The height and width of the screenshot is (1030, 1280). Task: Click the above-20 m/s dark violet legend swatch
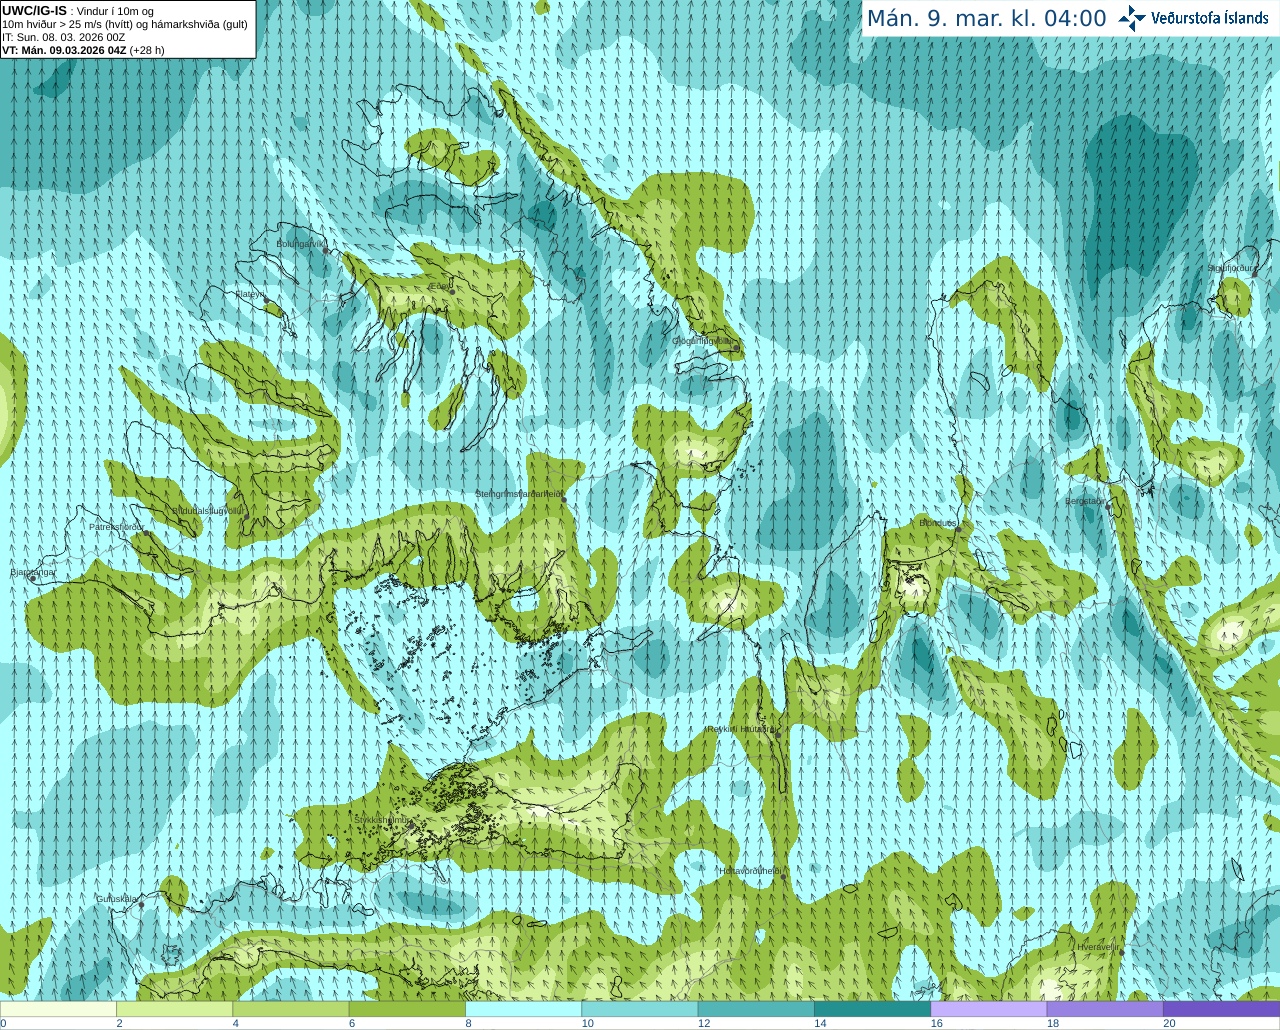coord(1221,1009)
